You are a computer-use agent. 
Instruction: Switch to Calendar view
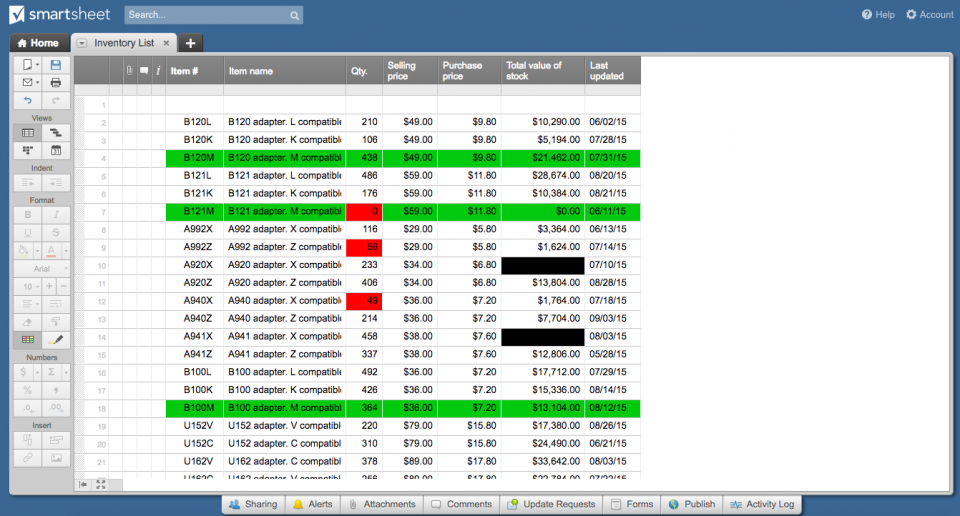tap(56, 150)
